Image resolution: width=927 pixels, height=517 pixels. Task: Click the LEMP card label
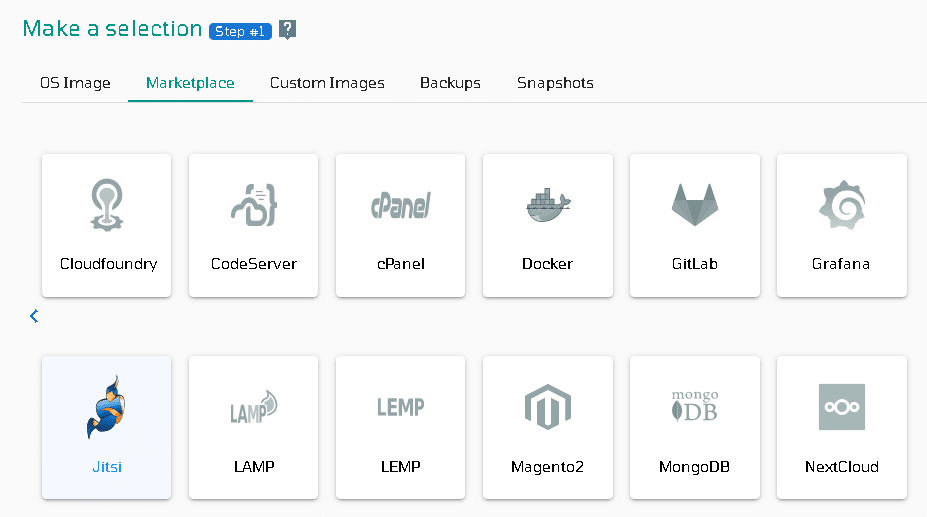[401, 467]
